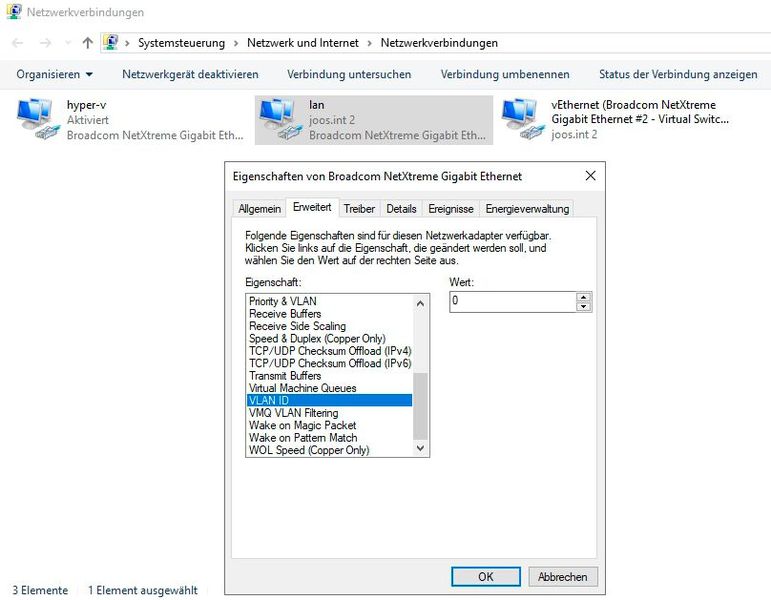
Task: Select Wake on Pattern Match property
Action: coord(329,438)
